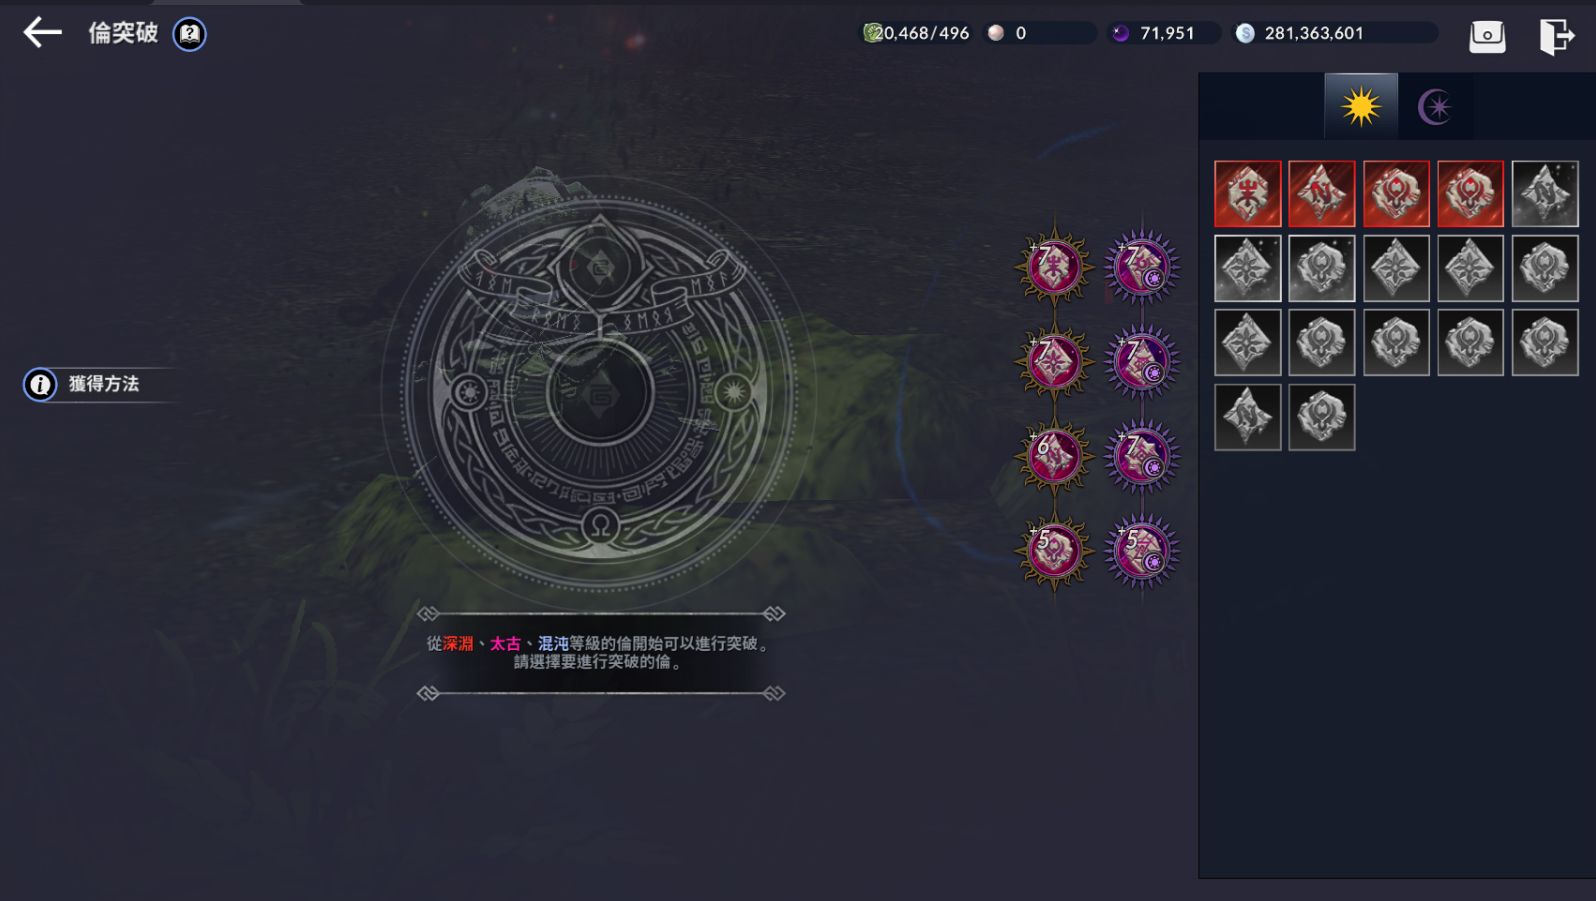Select the gold-framed +6 equipped rune
This screenshot has height=901, width=1596.
tap(1053, 456)
